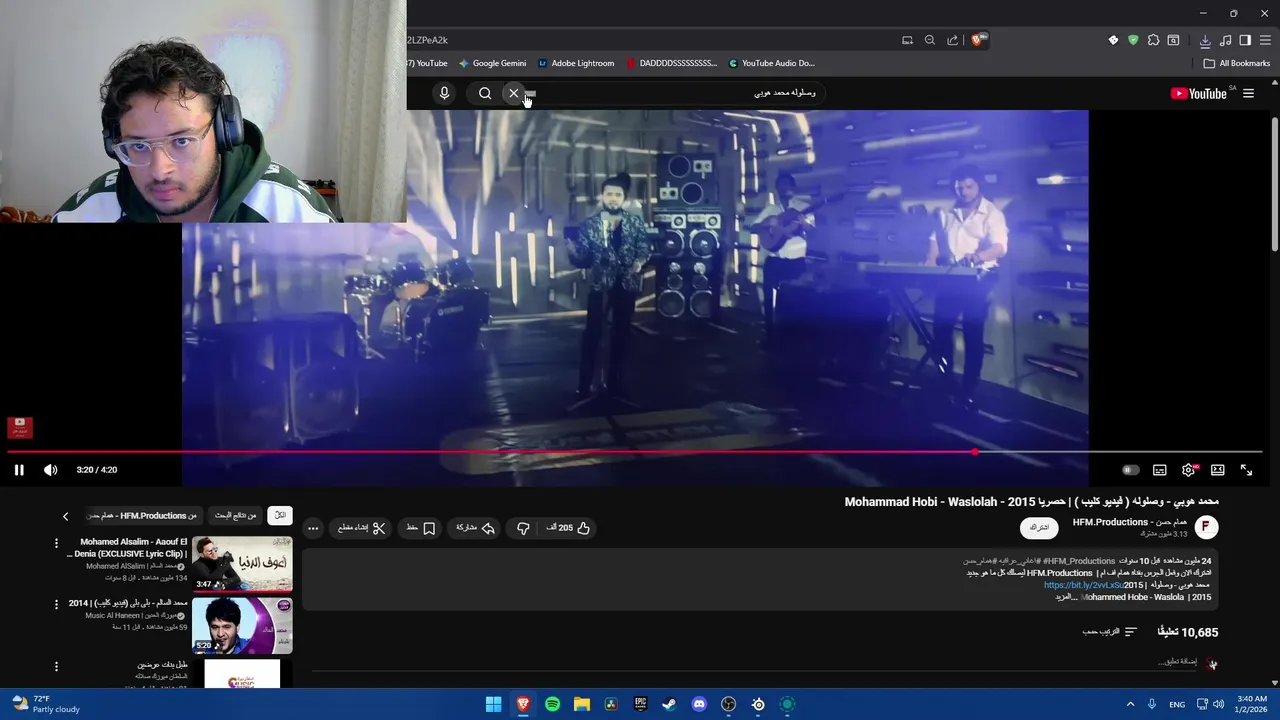Open the YouTube Audio Do... bookmark
Image resolution: width=1280 pixels, height=720 pixels.
(771, 63)
